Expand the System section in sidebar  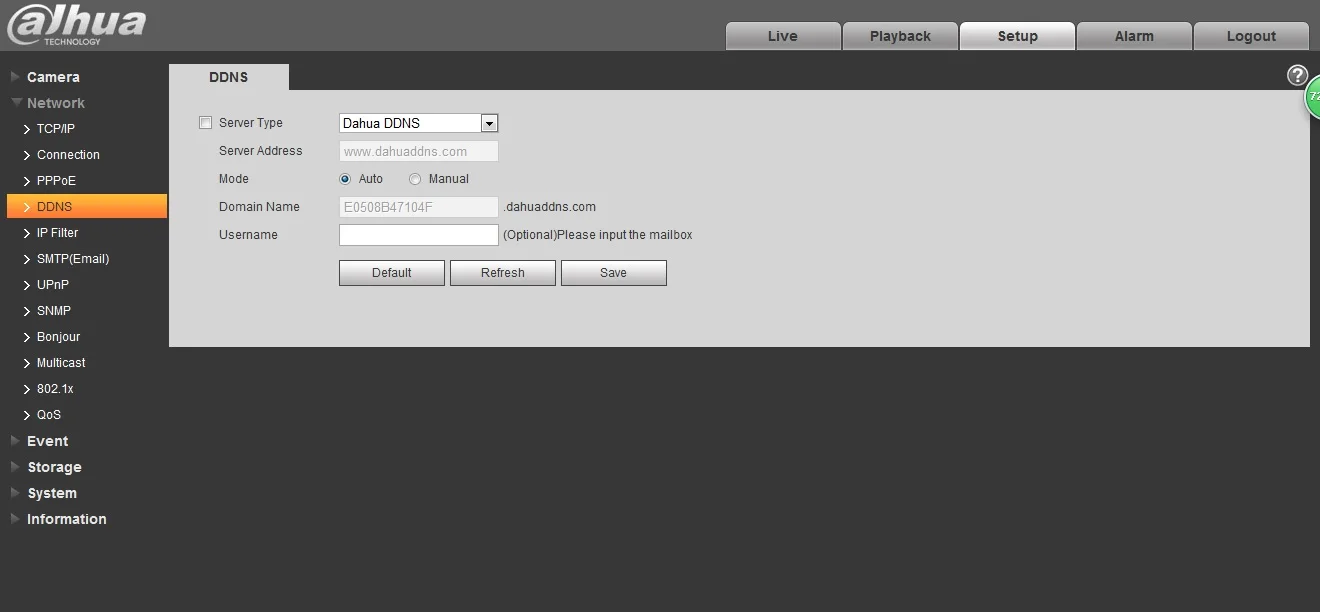pos(52,493)
